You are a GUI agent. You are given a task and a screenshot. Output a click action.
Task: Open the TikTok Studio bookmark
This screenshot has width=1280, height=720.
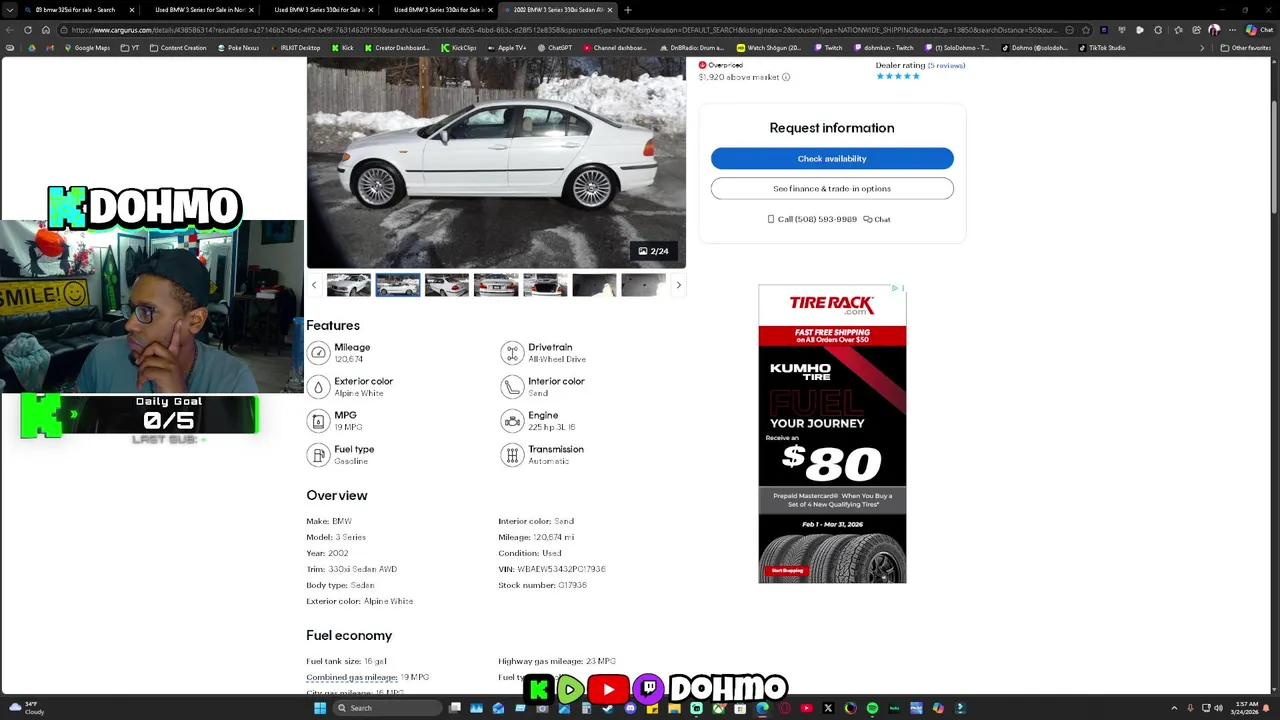[1102, 48]
